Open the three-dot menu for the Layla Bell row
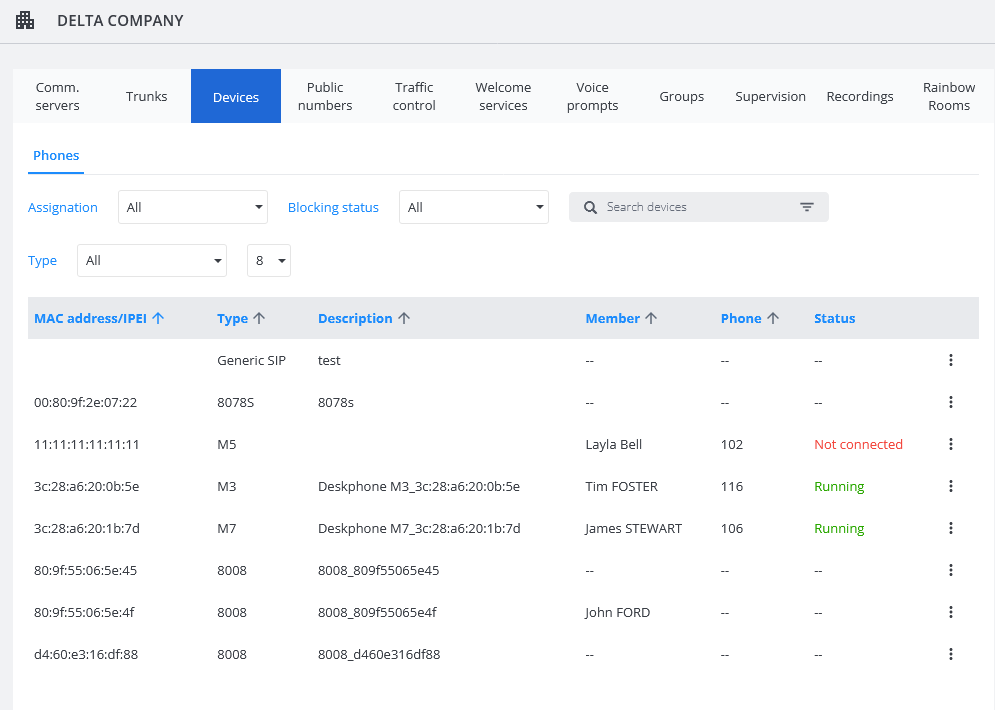Screen dimensions: 995x710 [950, 444]
